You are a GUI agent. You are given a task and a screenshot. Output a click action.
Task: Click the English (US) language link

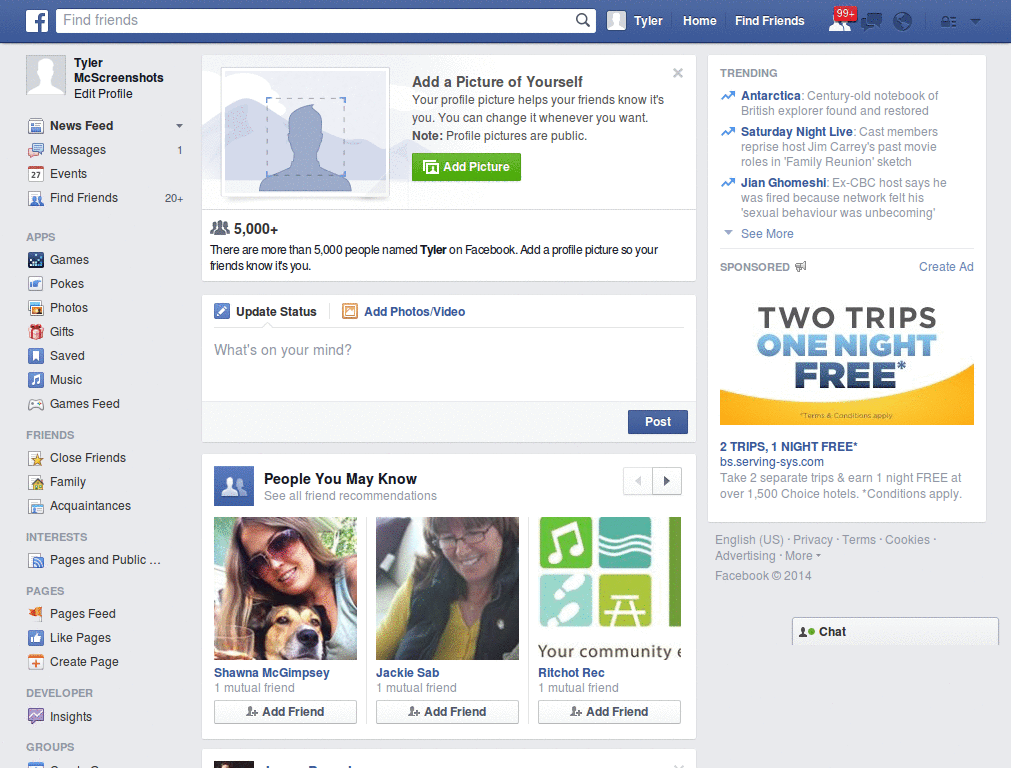pos(749,540)
